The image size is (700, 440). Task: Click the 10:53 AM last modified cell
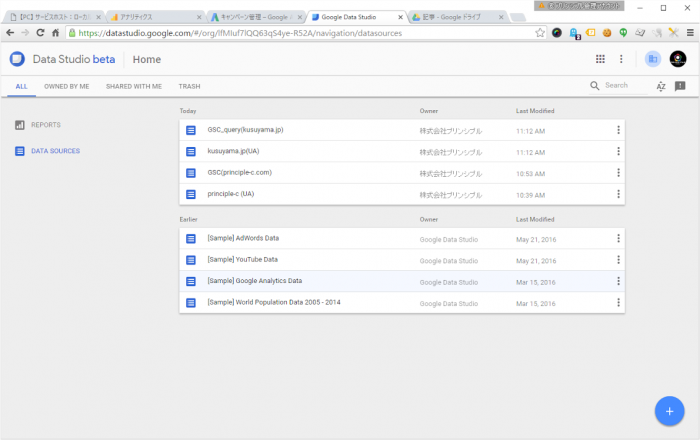pyautogui.click(x=530, y=174)
